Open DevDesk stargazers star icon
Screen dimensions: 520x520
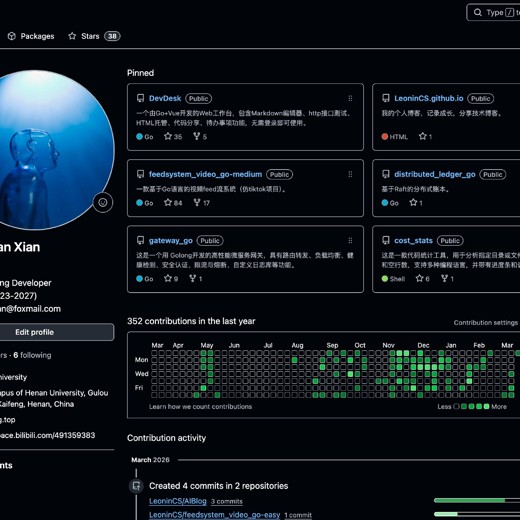pos(168,136)
